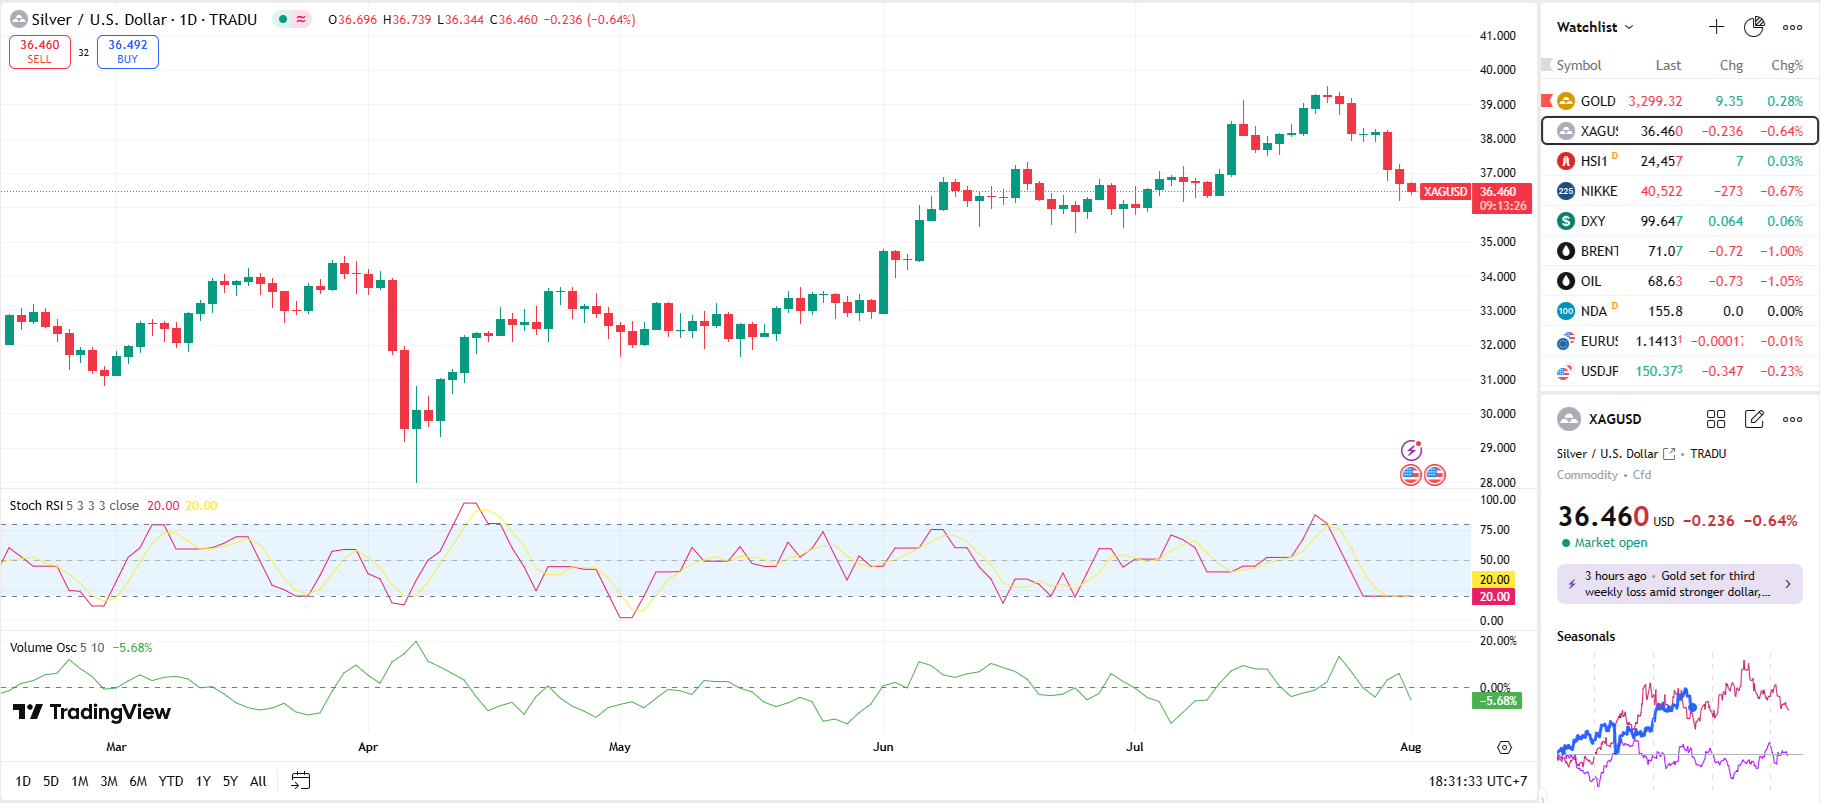
Task: Select the YTD time range
Action: tap(171, 781)
